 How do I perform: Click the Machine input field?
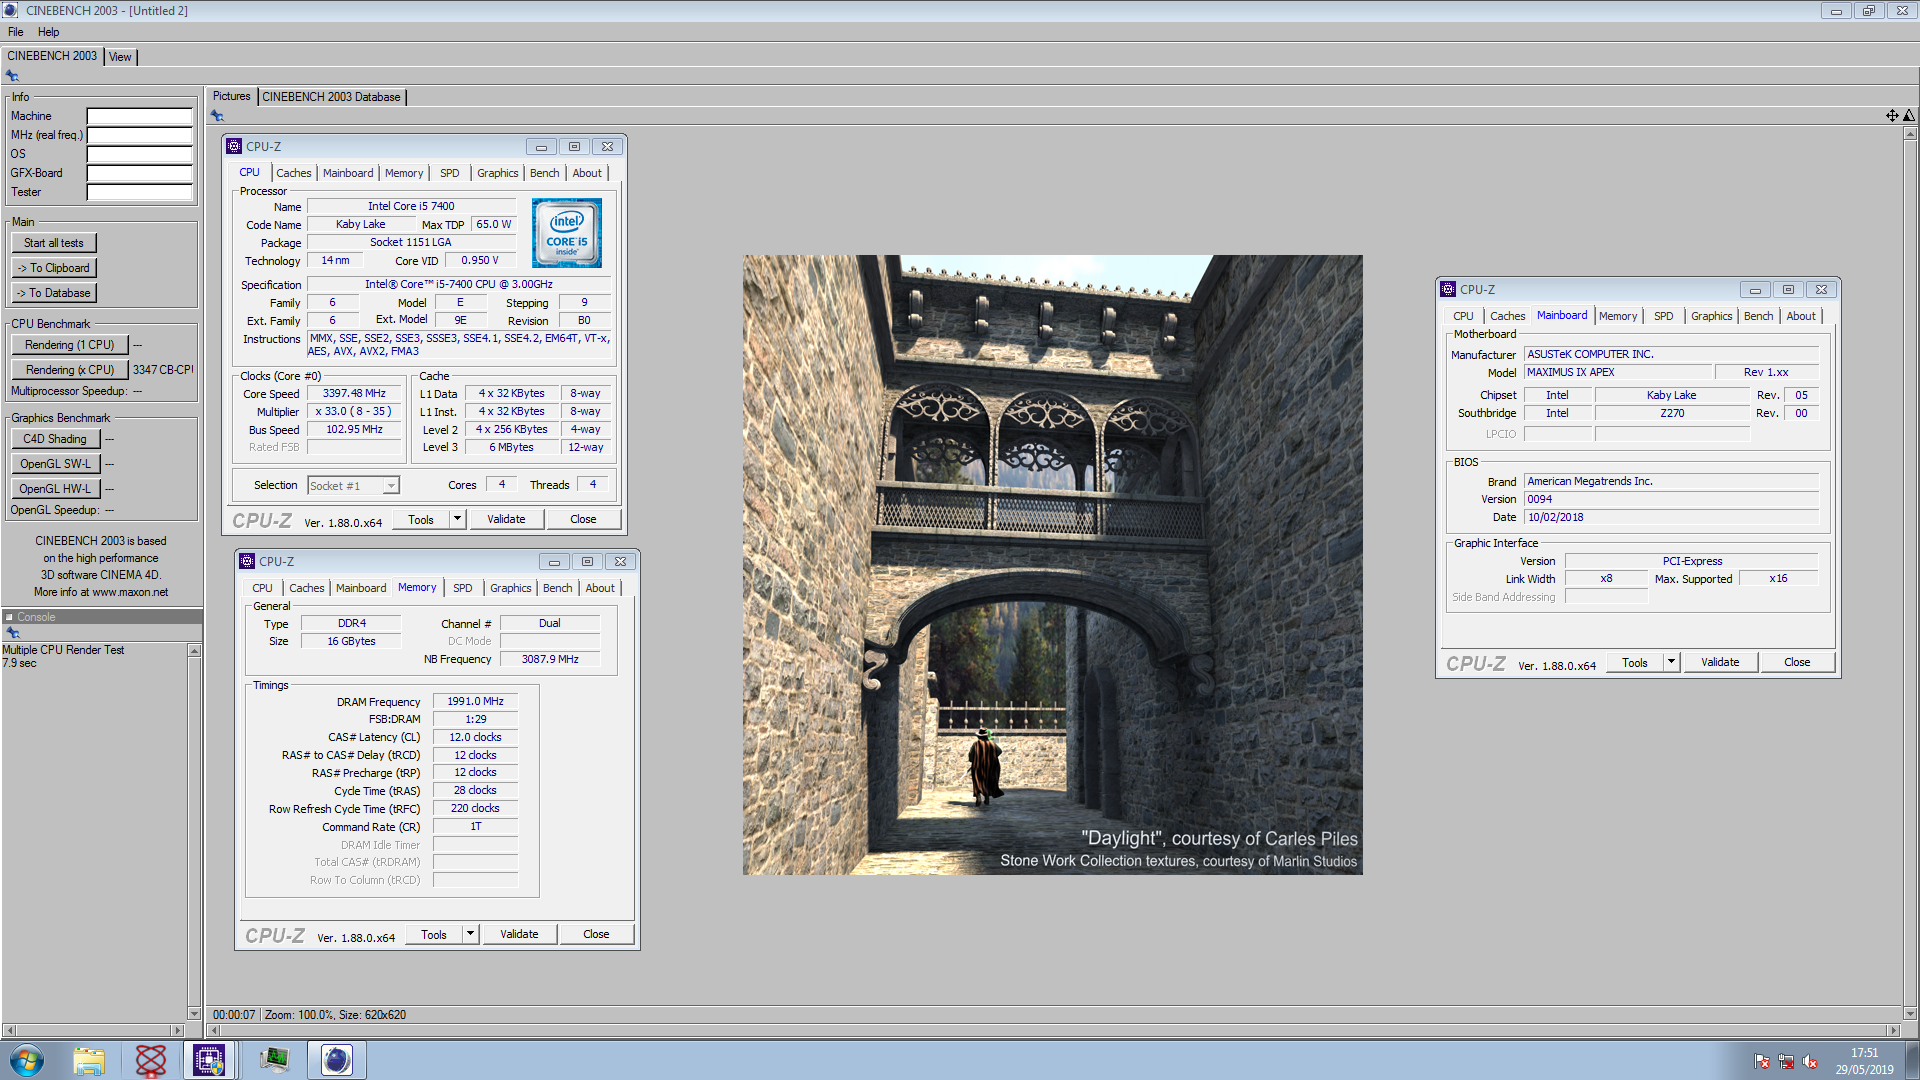click(139, 116)
